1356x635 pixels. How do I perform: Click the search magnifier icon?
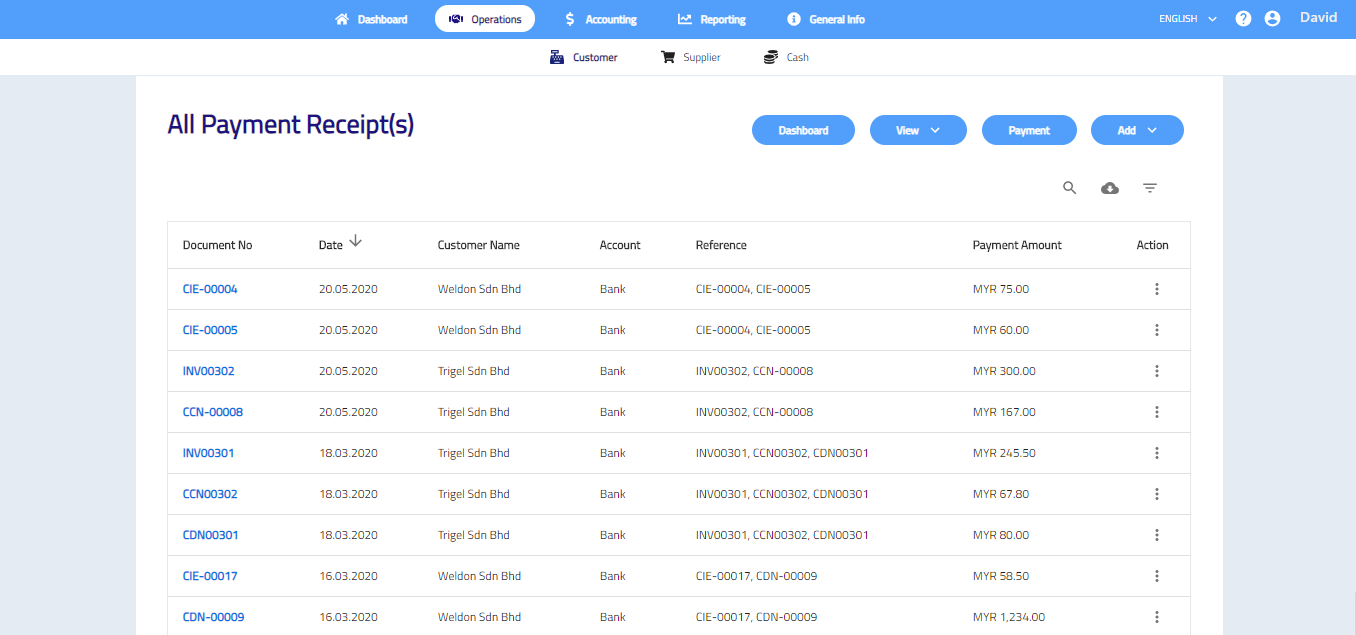(1069, 188)
